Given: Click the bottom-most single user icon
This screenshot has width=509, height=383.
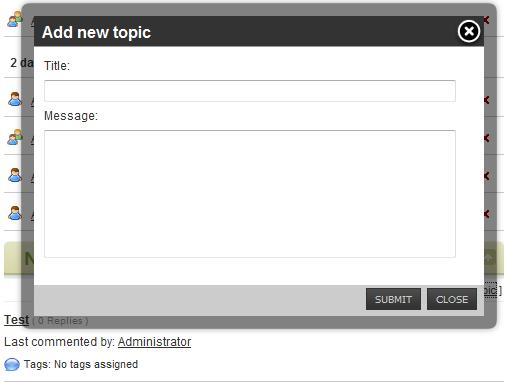Looking at the screenshot, I should (x=15, y=213).
